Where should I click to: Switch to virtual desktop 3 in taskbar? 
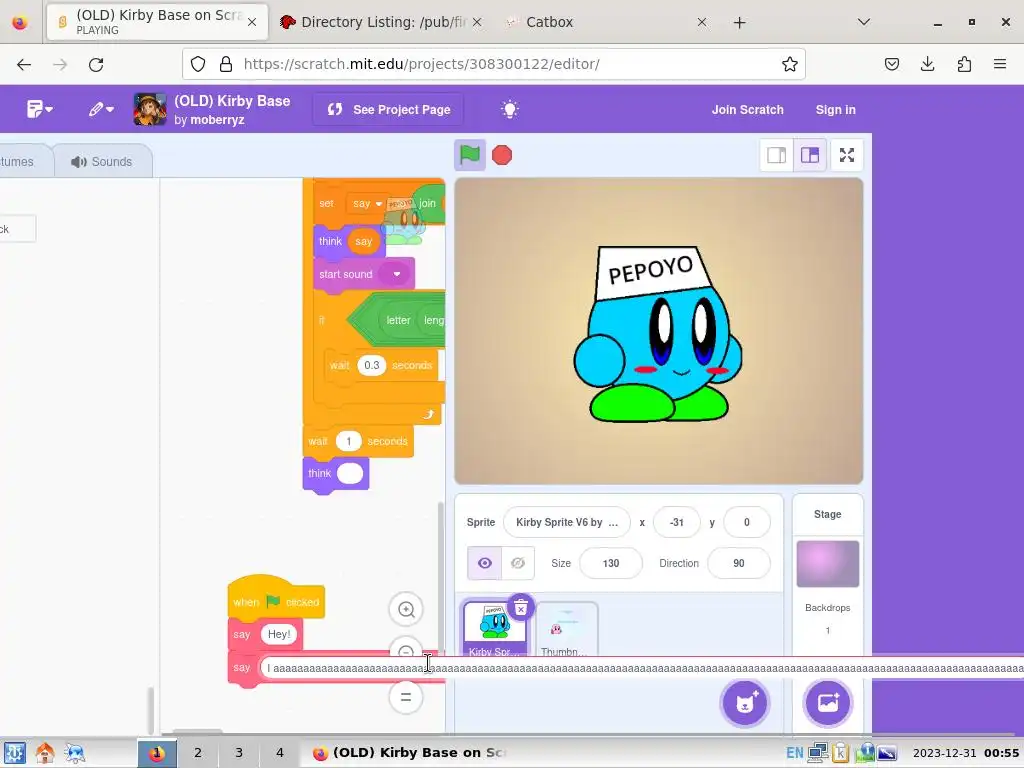click(x=239, y=753)
